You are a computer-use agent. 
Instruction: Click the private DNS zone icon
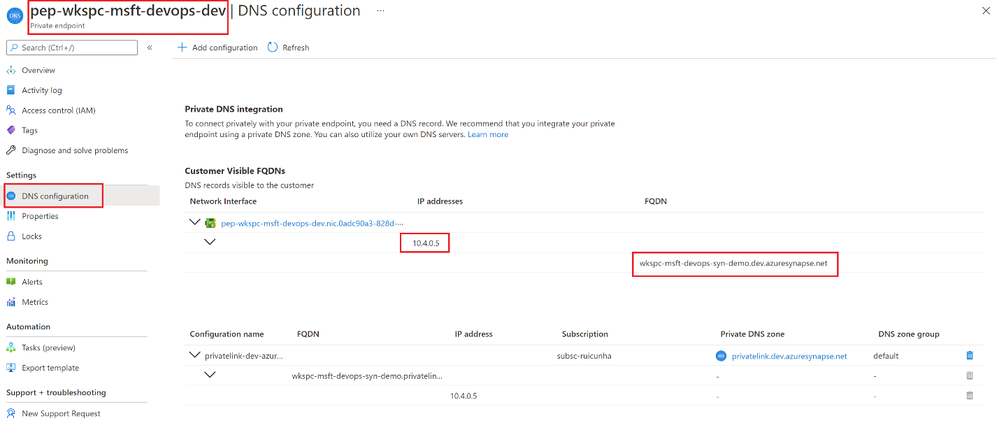tap(721, 356)
